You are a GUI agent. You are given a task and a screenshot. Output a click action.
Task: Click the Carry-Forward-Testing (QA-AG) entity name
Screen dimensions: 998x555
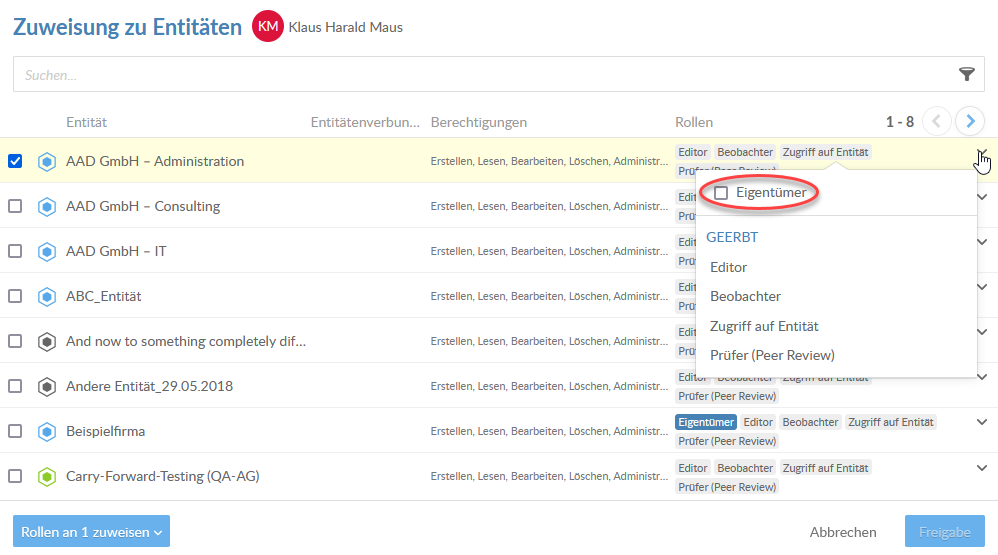[x=163, y=476]
